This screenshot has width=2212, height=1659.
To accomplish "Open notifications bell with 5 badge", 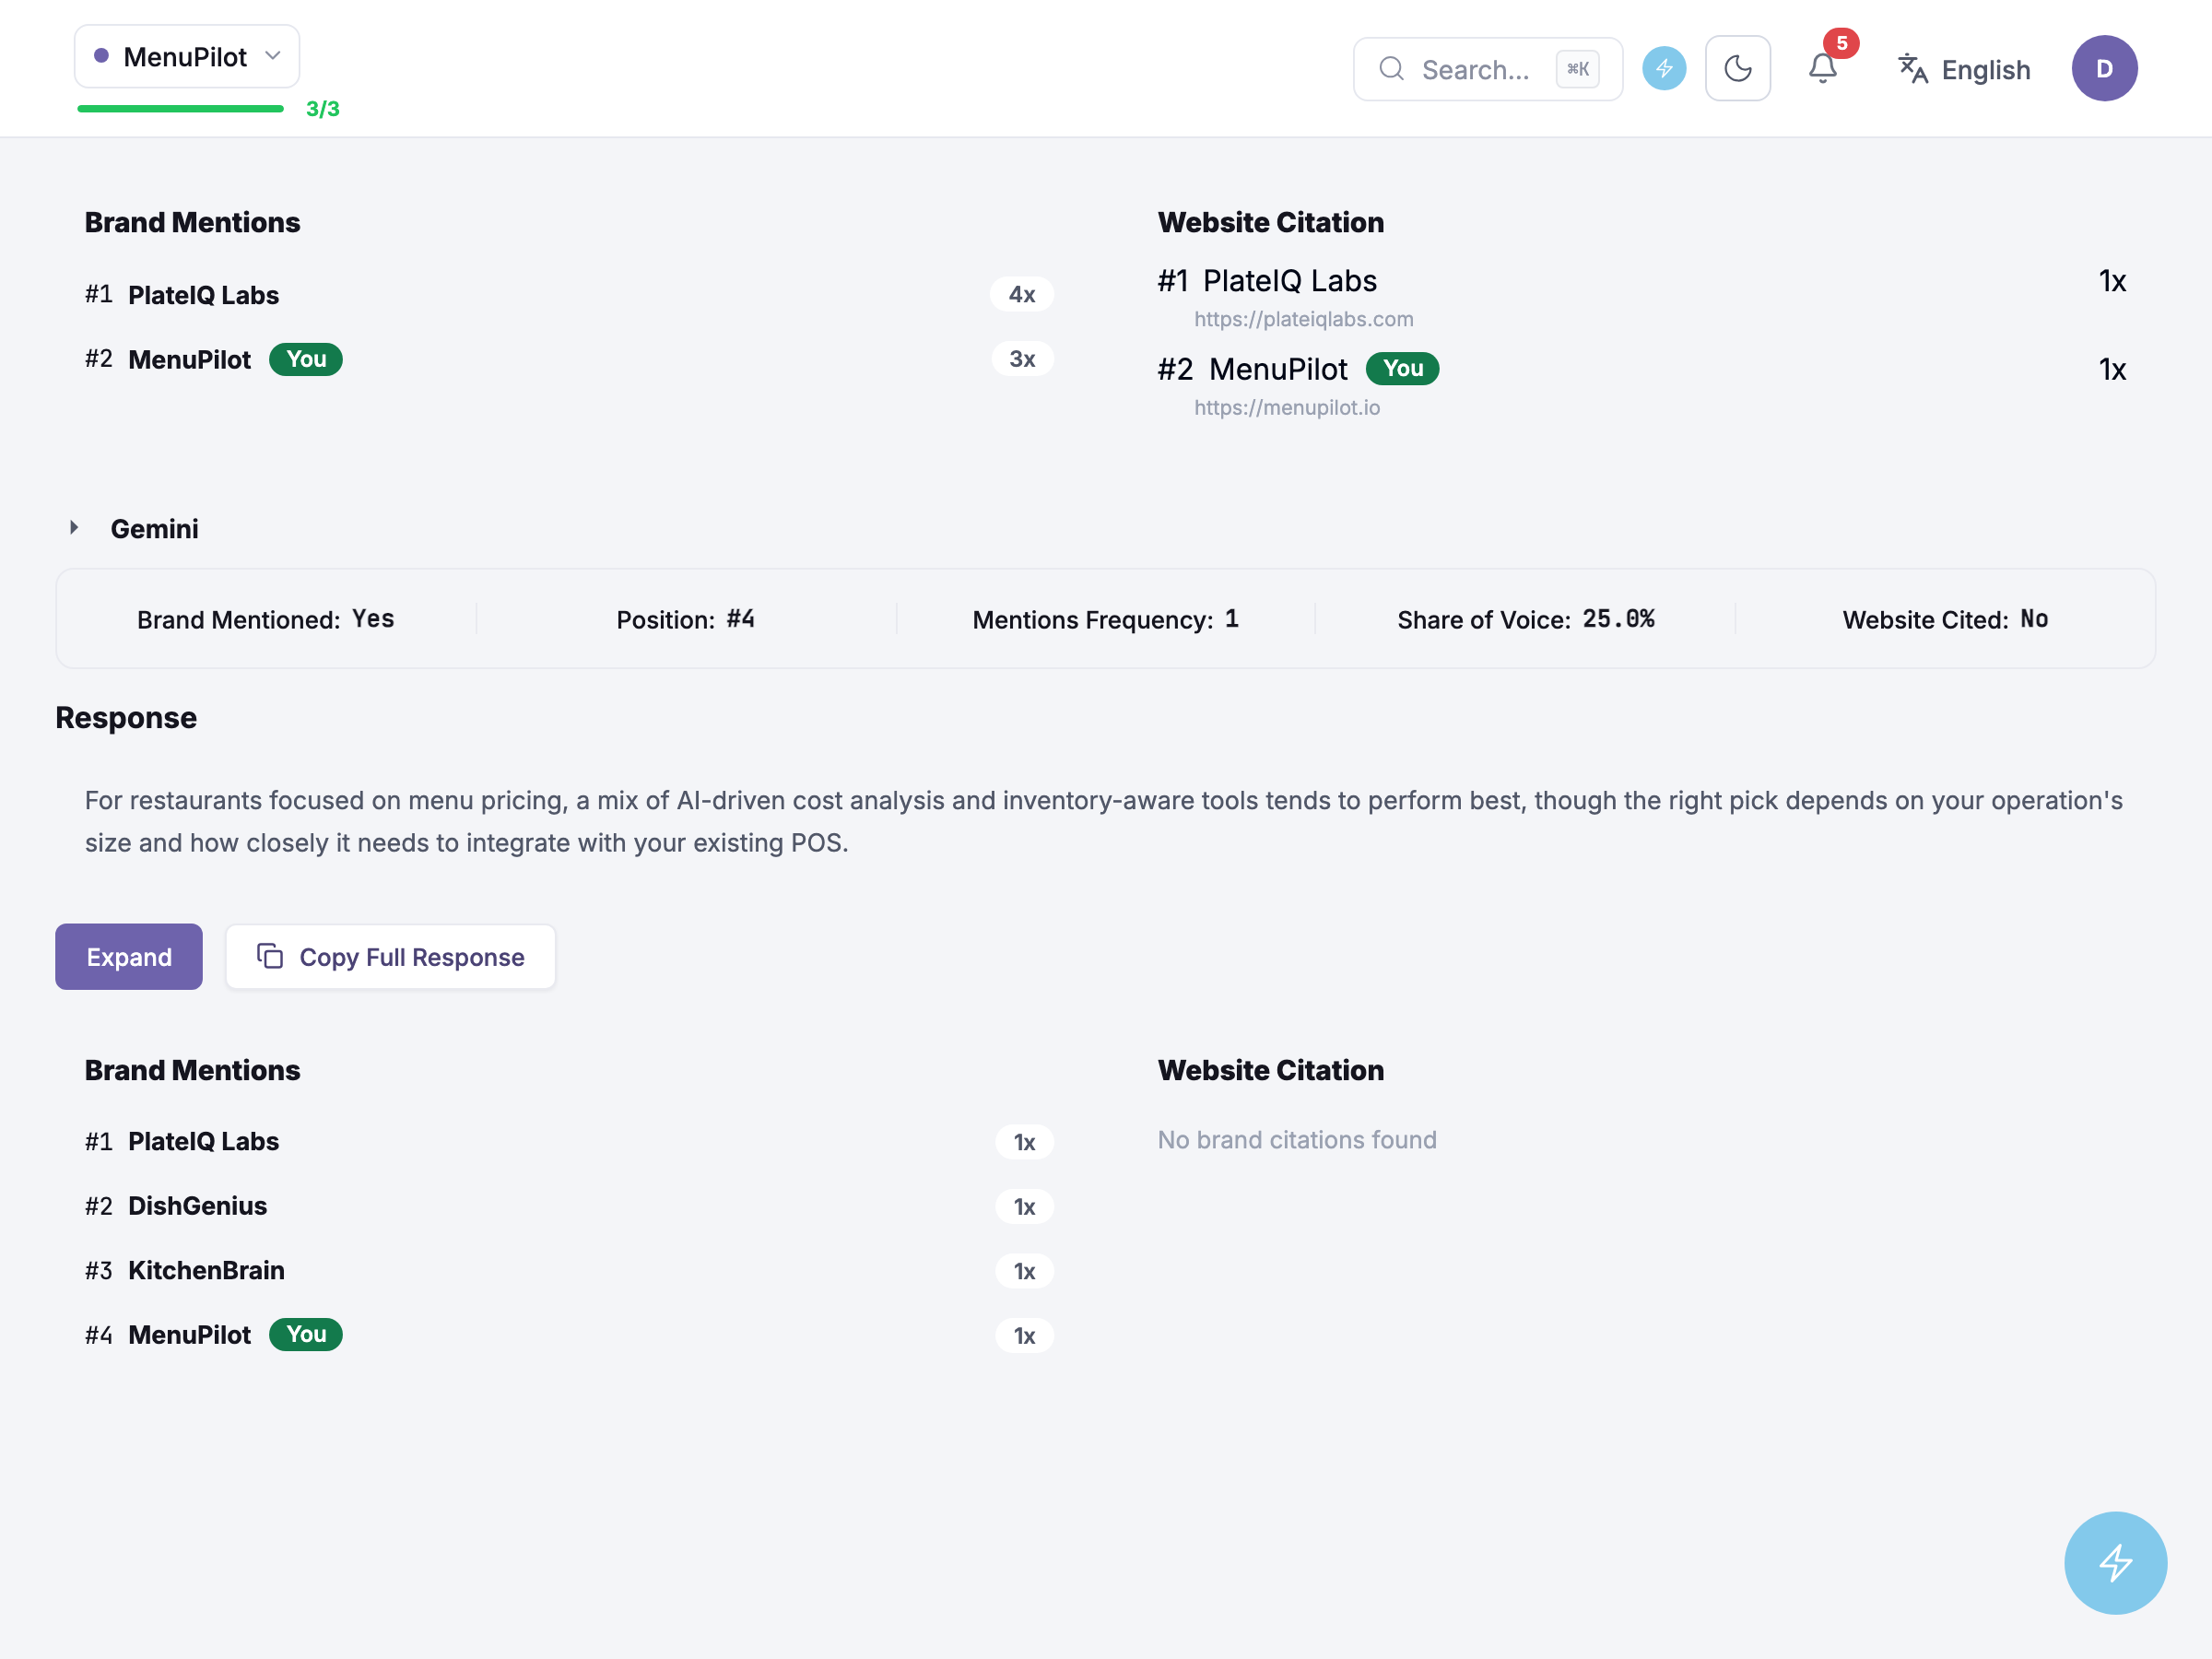I will (1822, 69).
